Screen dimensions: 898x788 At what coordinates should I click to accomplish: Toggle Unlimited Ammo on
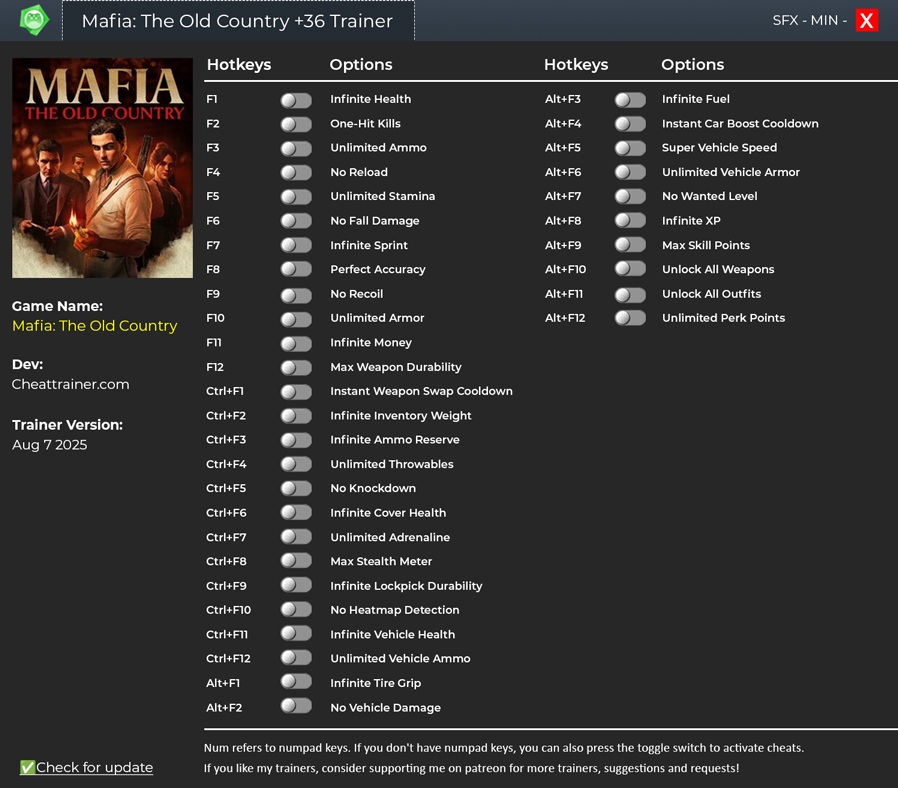[x=296, y=148]
